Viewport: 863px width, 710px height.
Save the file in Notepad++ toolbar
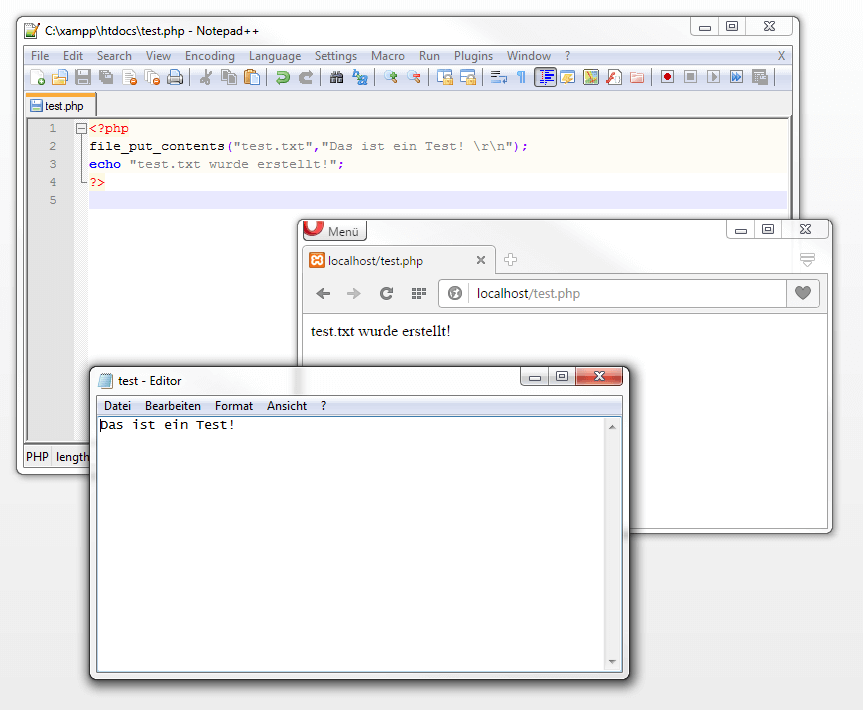click(x=83, y=77)
